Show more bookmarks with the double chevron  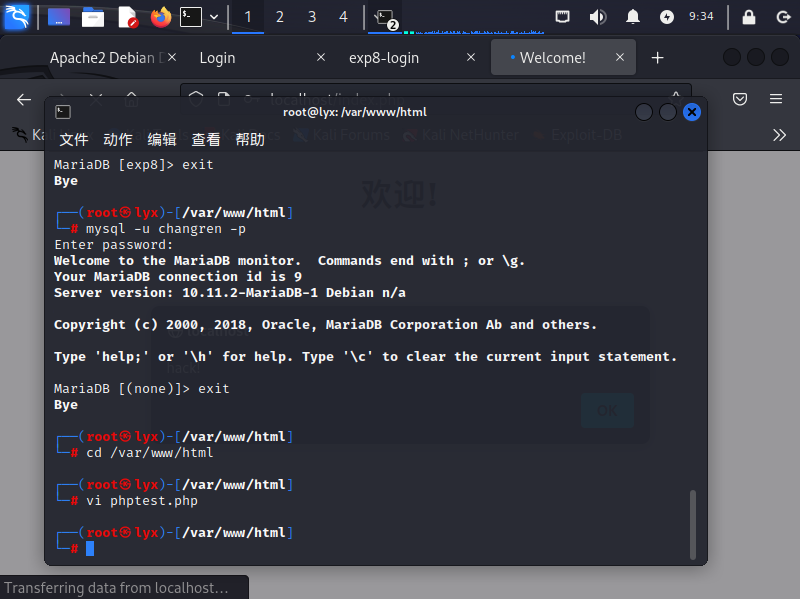[x=779, y=135]
